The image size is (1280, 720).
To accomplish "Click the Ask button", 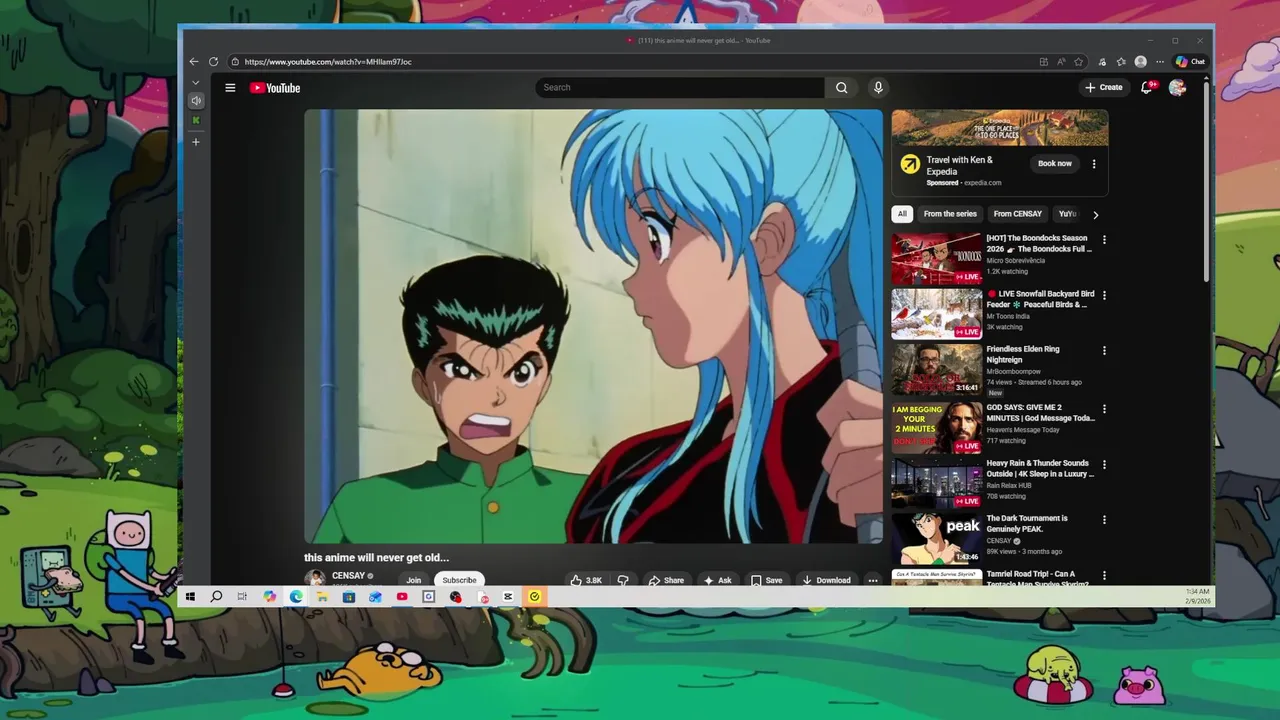I will click(718, 580).
